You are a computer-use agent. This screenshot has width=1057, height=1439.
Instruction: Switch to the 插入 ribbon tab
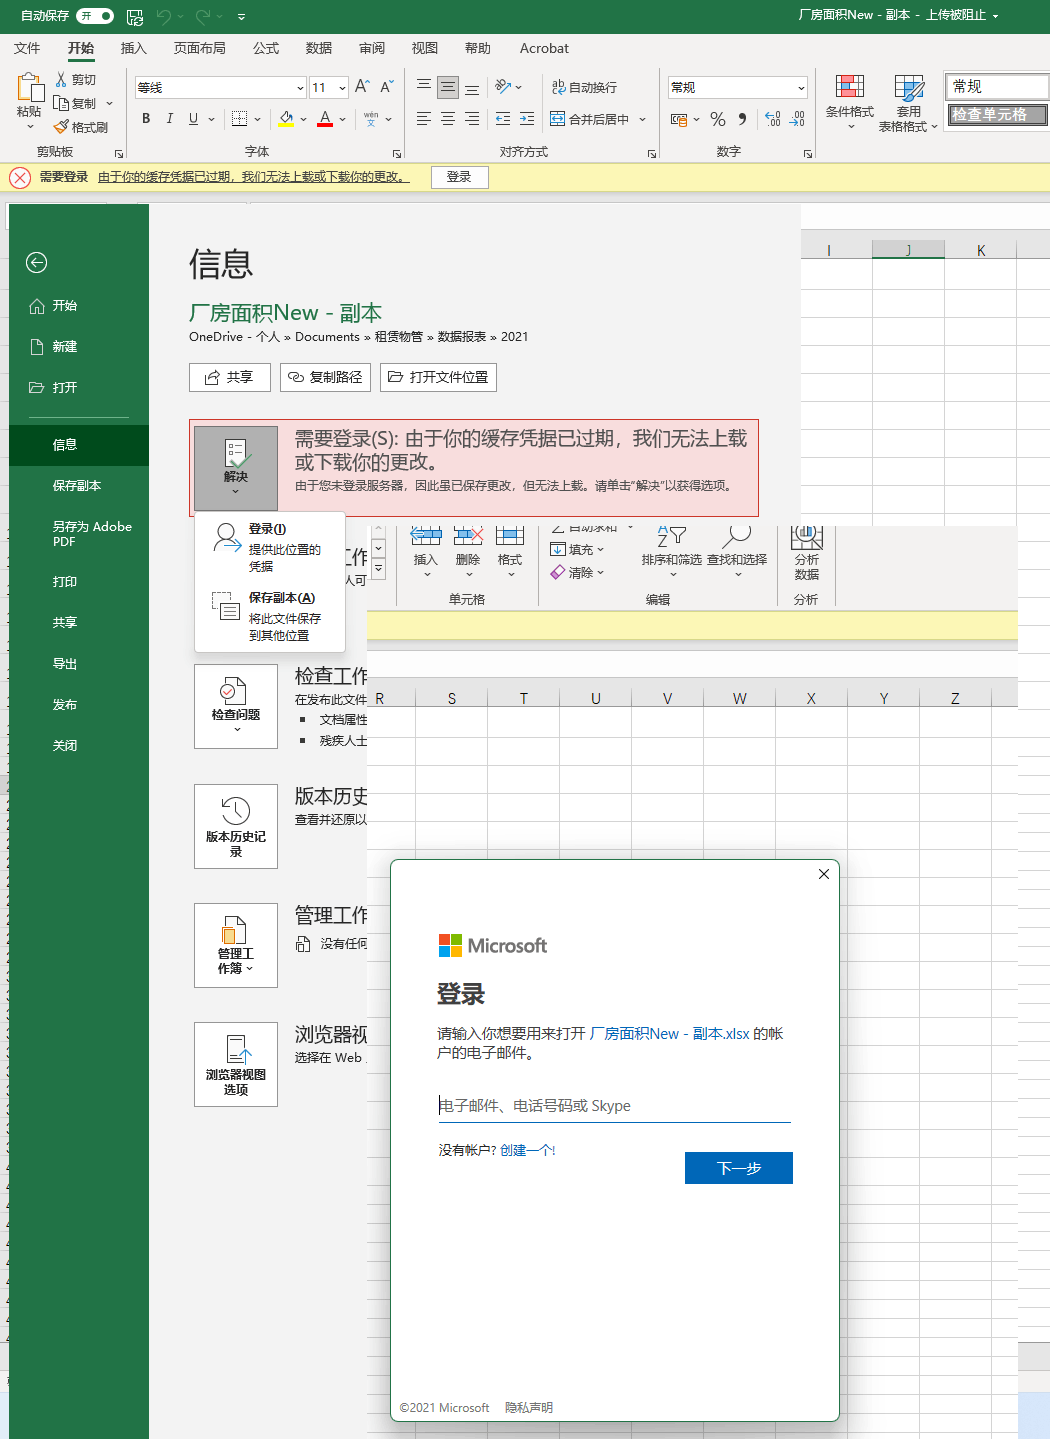click(133, 48)
